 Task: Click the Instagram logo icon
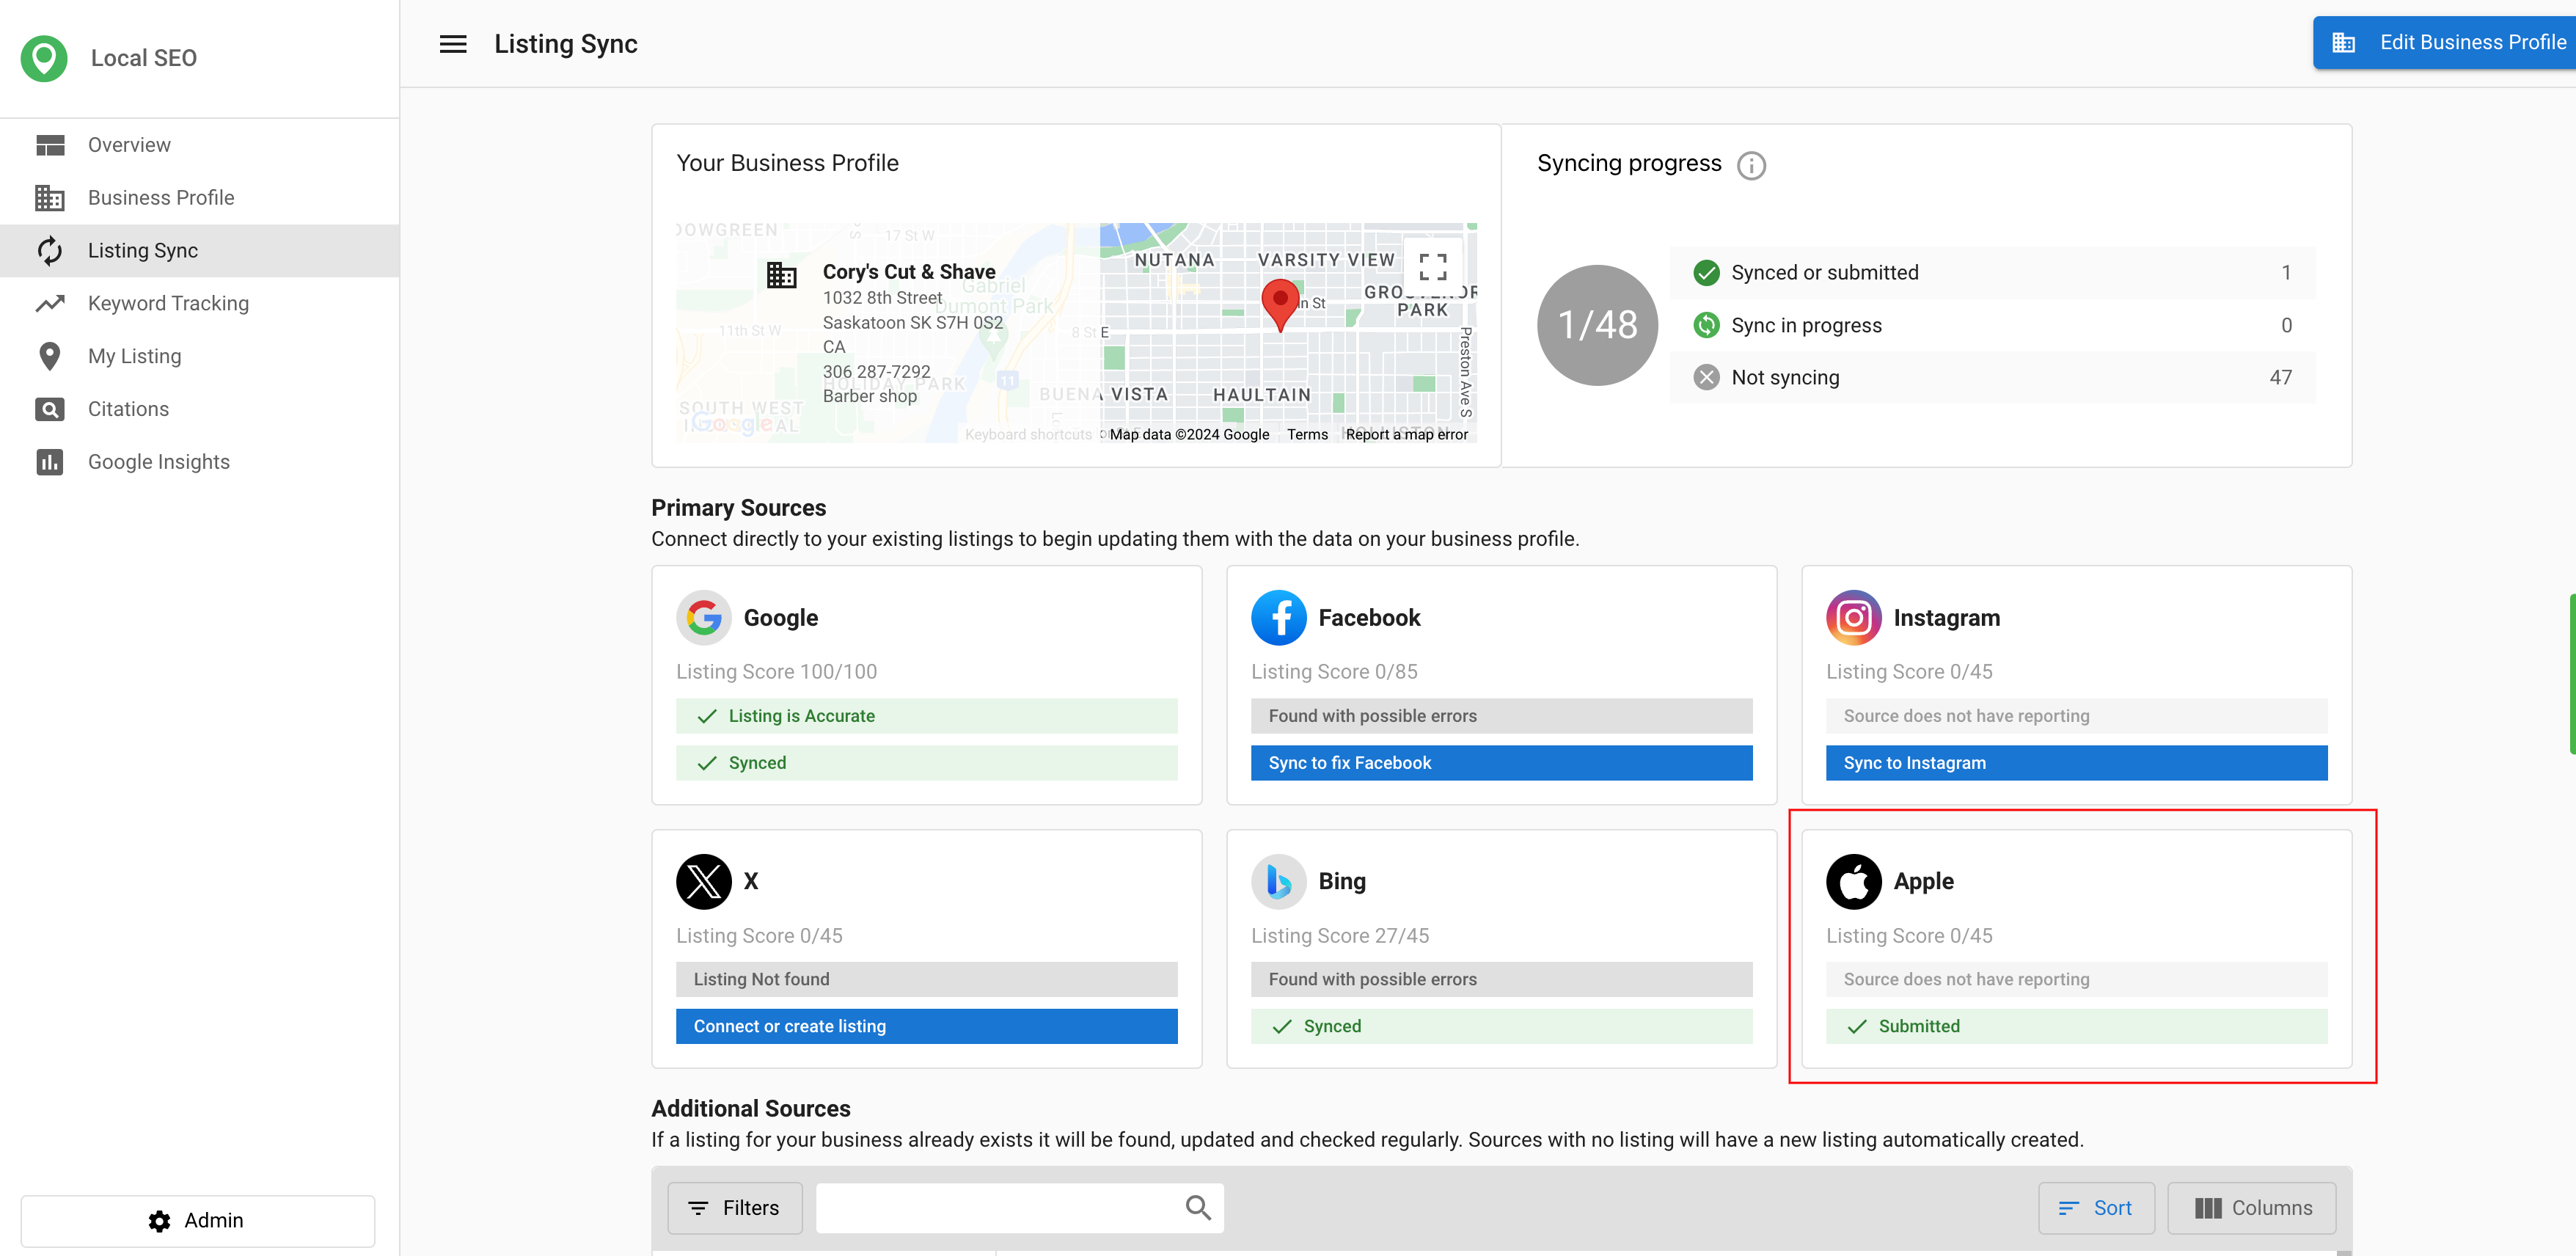(x=1854, y=618)
